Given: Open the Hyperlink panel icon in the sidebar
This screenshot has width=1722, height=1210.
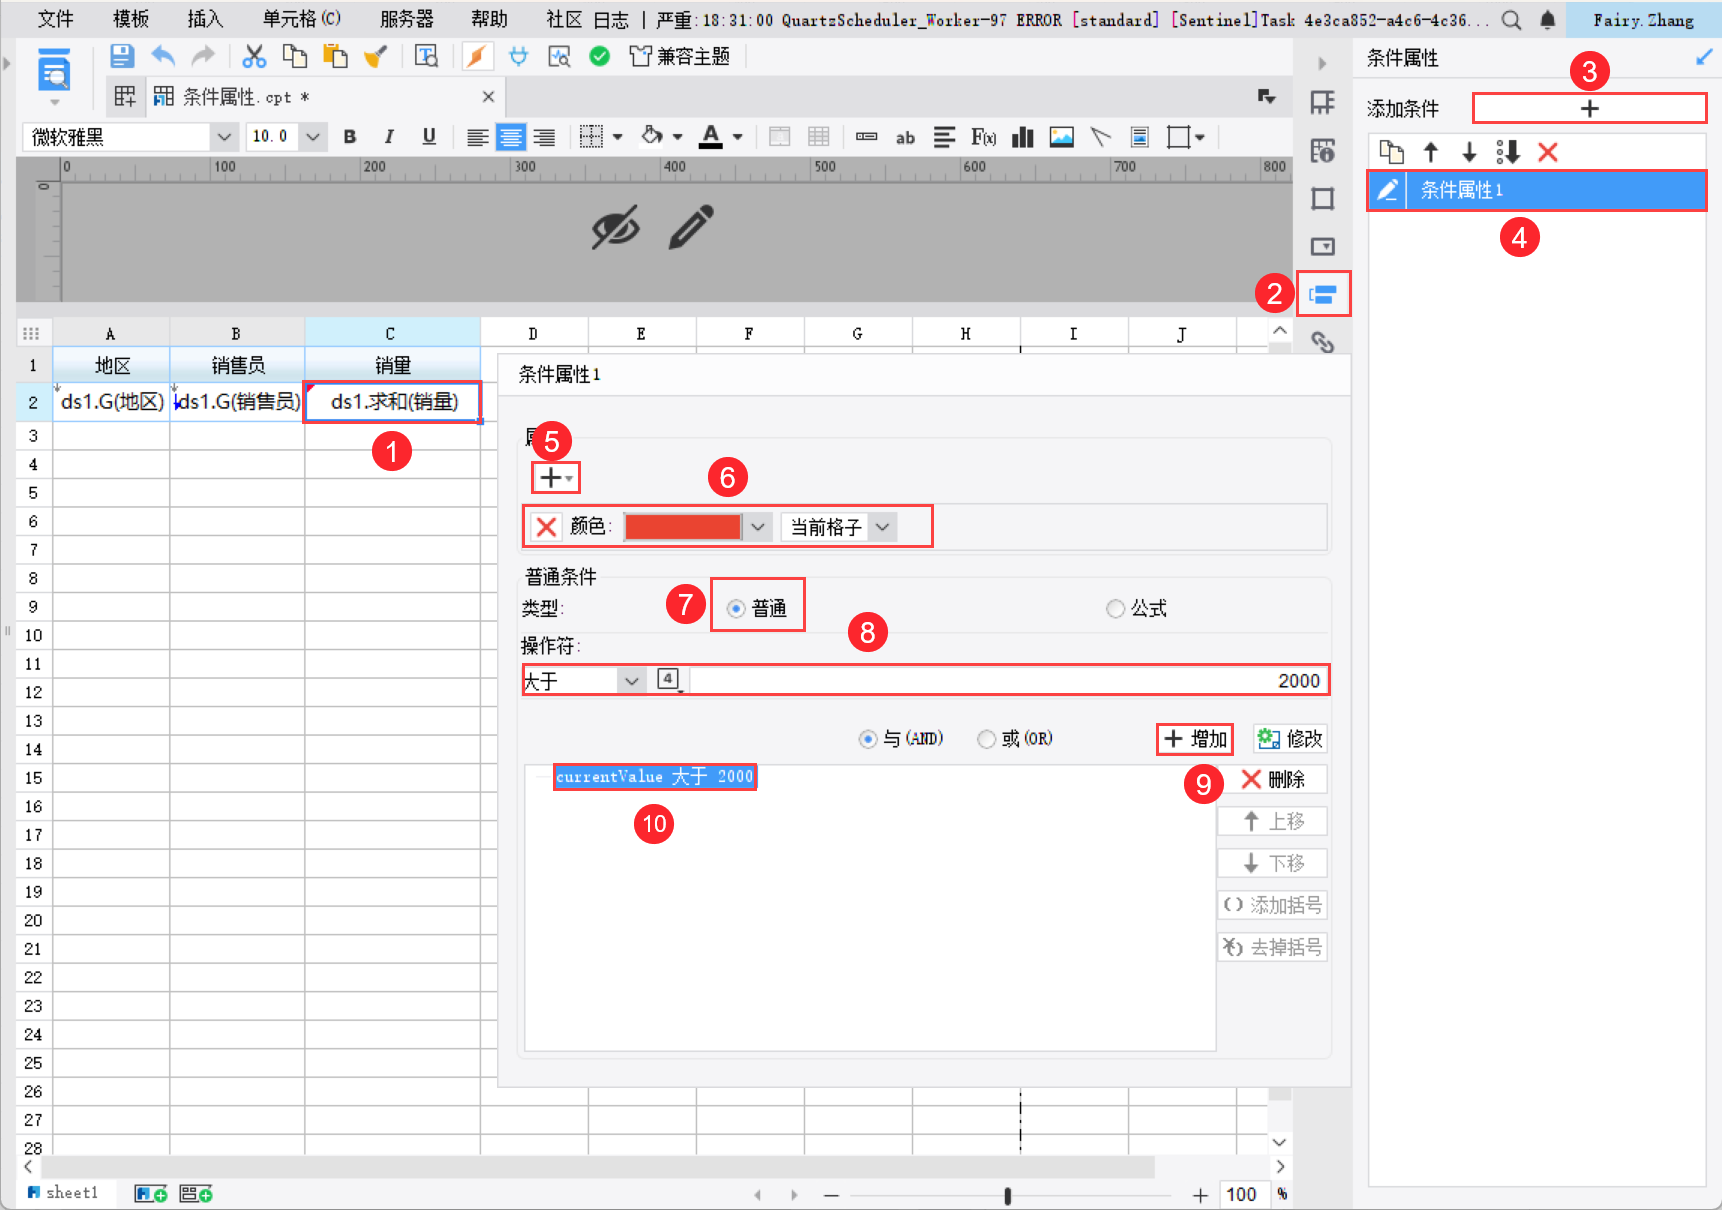Looking at the screenshot, I should tap(1323, 342).
